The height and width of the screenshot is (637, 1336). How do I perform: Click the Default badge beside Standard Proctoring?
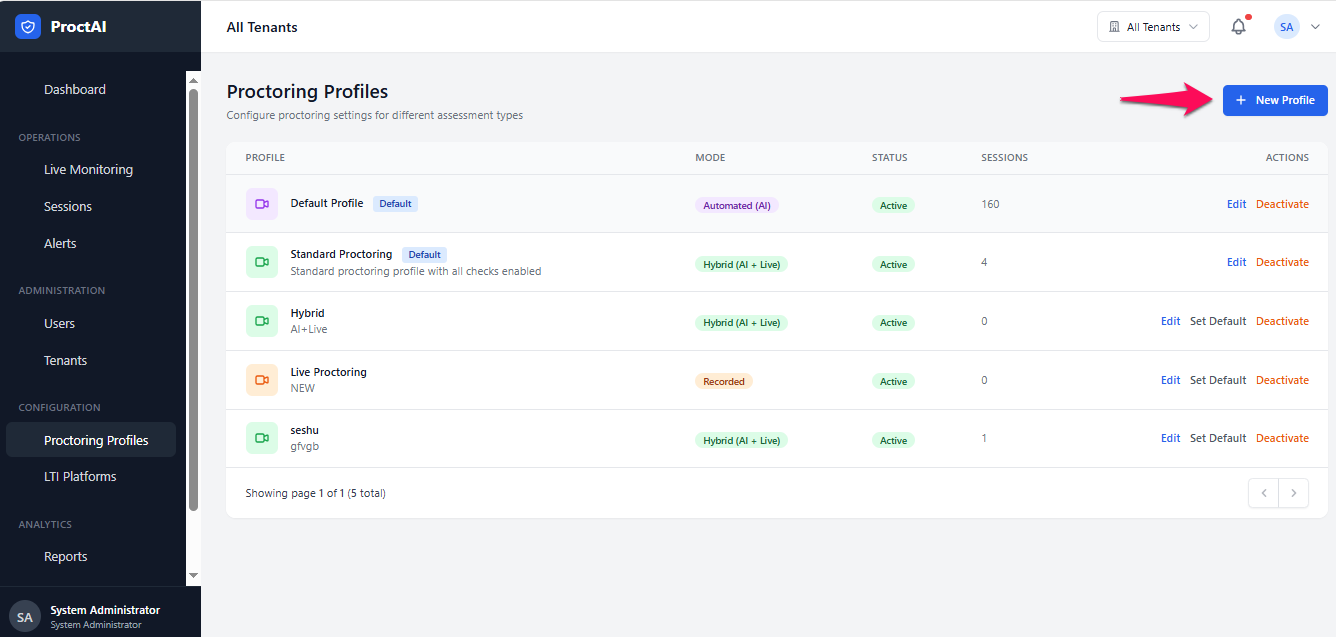click(424, 254)
